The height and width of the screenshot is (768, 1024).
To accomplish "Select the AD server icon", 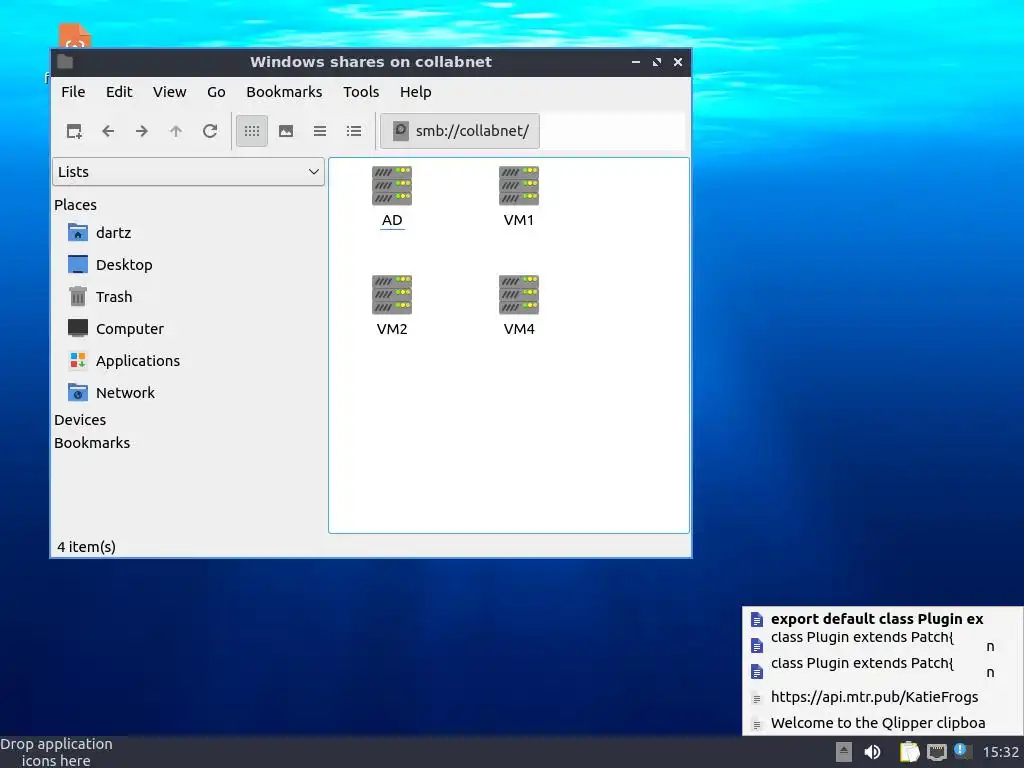I will click(392, 197).
